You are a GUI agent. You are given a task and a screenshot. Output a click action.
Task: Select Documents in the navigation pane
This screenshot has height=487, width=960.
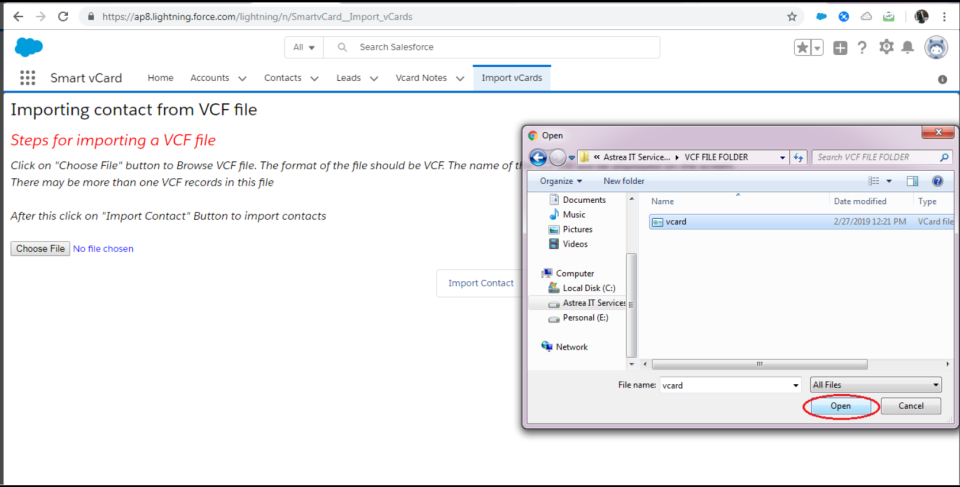pyautogui.click(x=577, y=200)
